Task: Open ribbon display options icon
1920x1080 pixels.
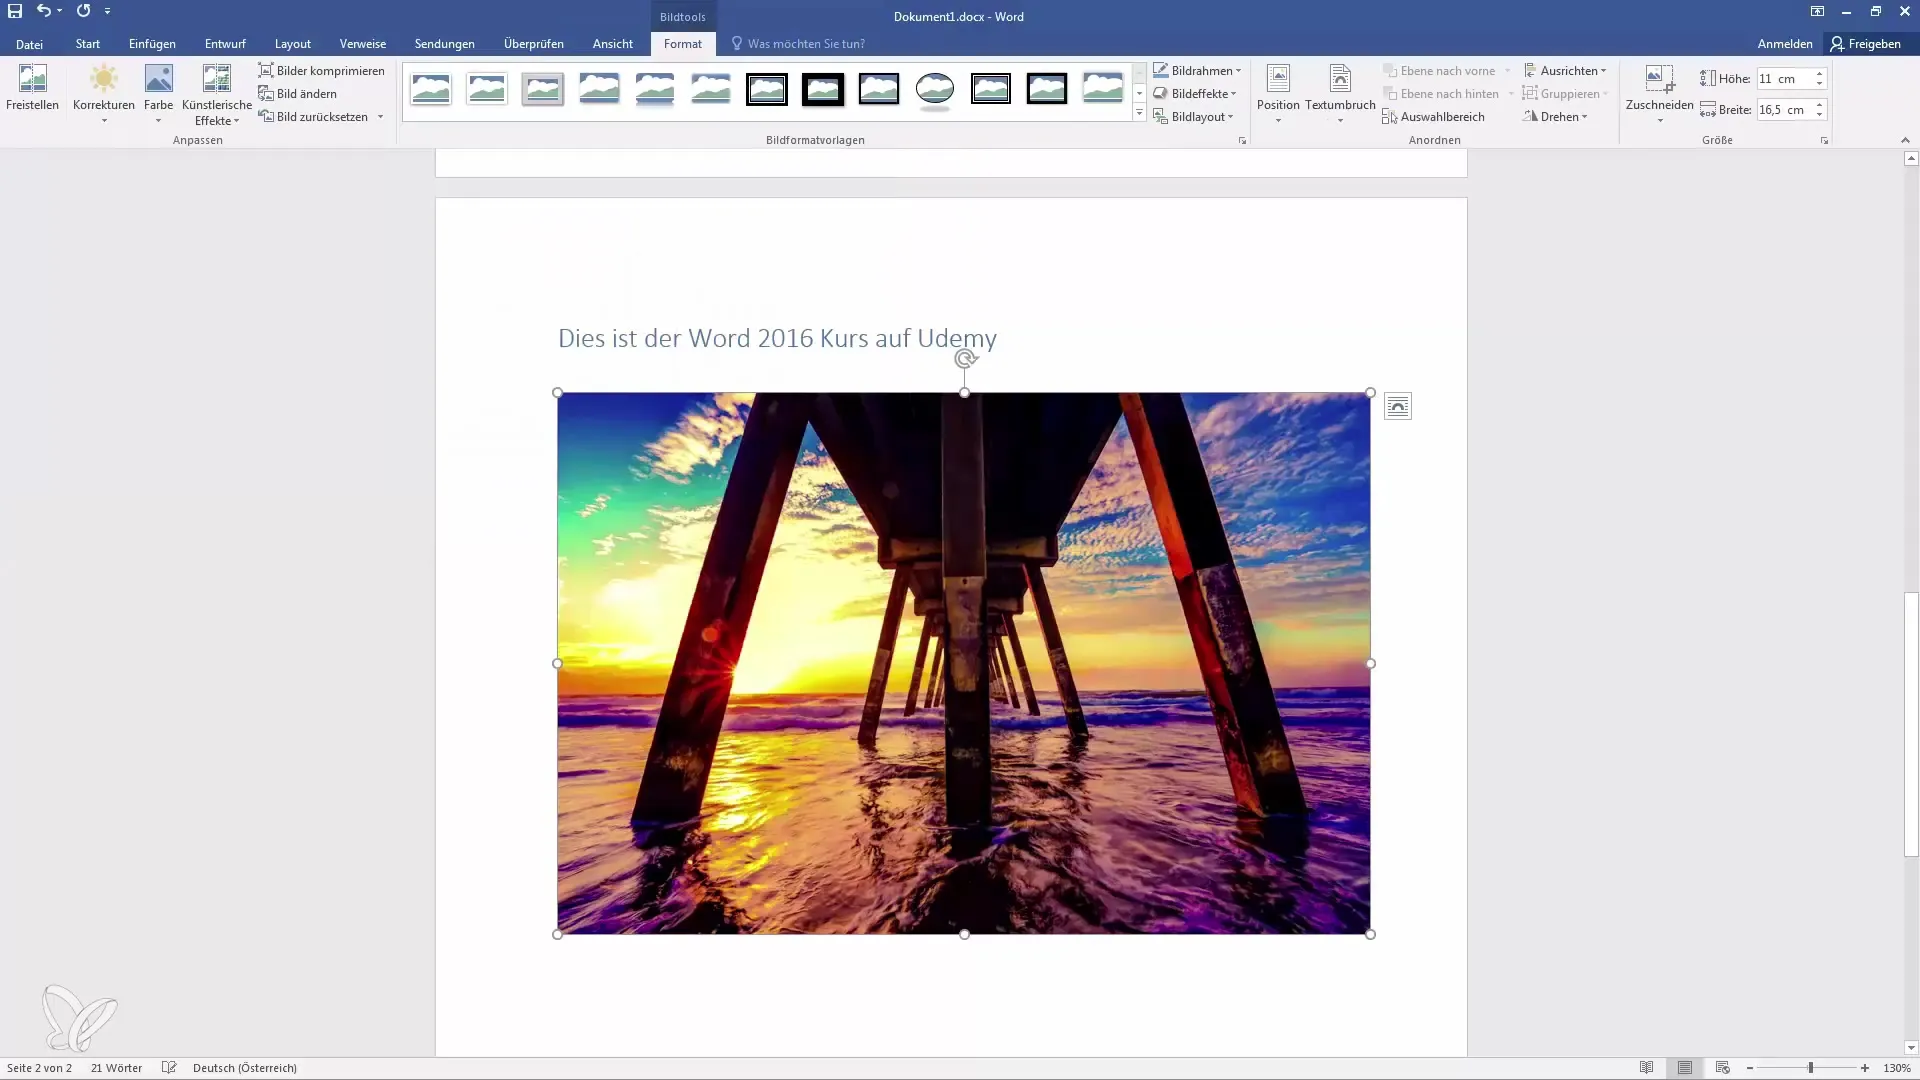Action: click(x=1817, y=12)
